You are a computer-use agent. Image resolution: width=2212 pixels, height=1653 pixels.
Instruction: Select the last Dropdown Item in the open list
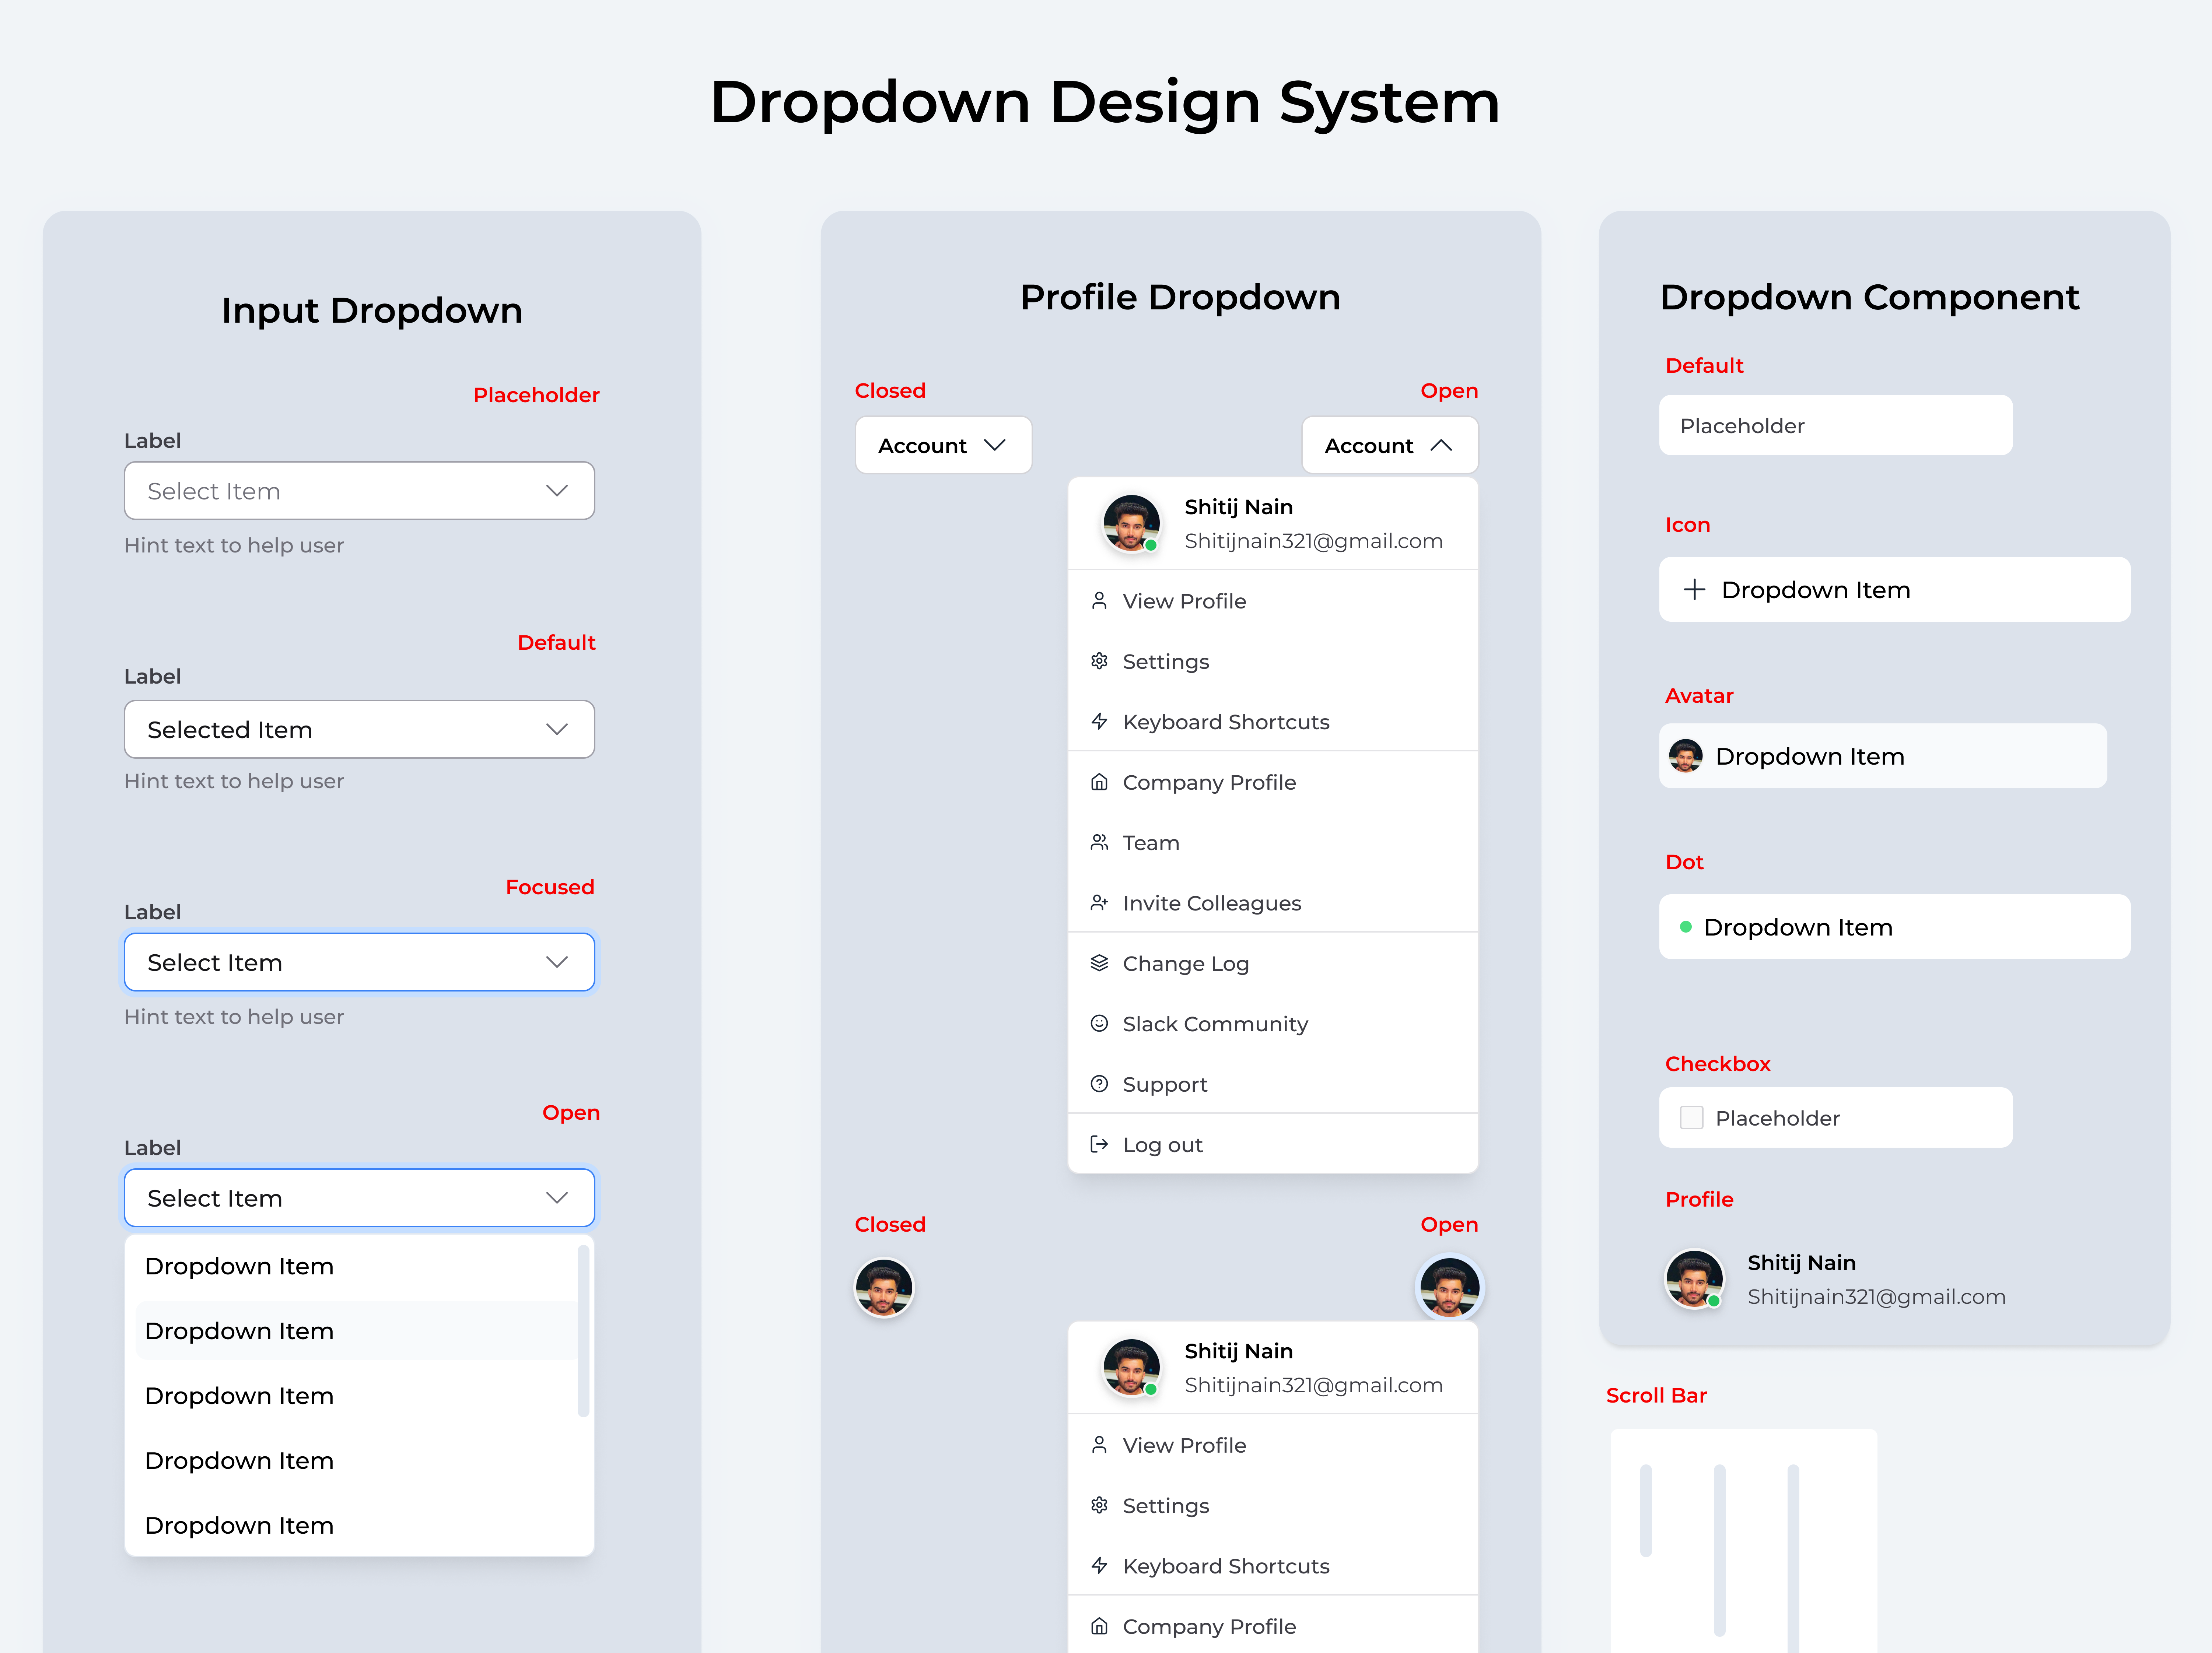click(x=355, y=1525)
